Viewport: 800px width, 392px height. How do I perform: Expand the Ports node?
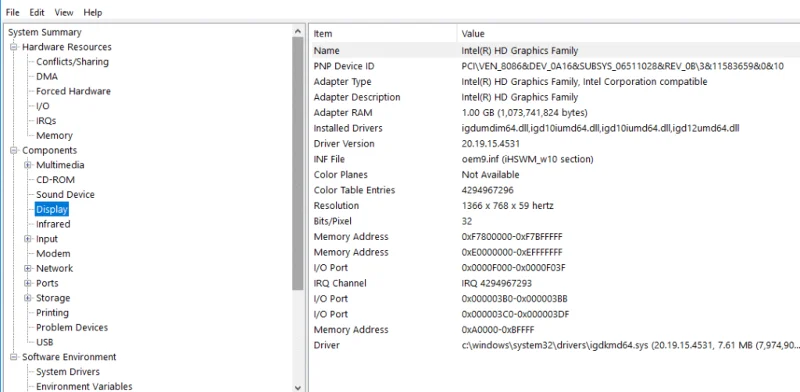[x=28, y=284]
